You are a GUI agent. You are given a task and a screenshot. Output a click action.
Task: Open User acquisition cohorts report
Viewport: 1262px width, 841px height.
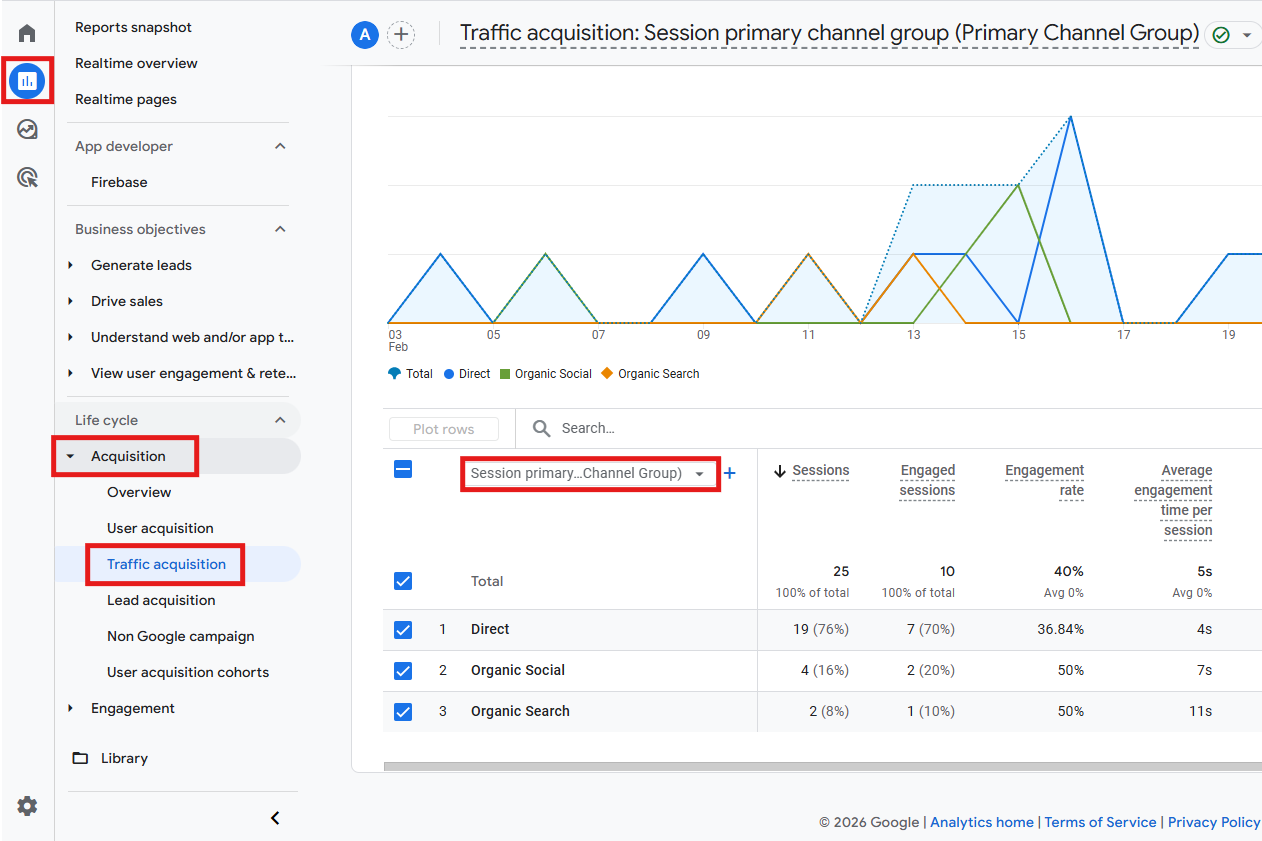(x=188, y=672)
